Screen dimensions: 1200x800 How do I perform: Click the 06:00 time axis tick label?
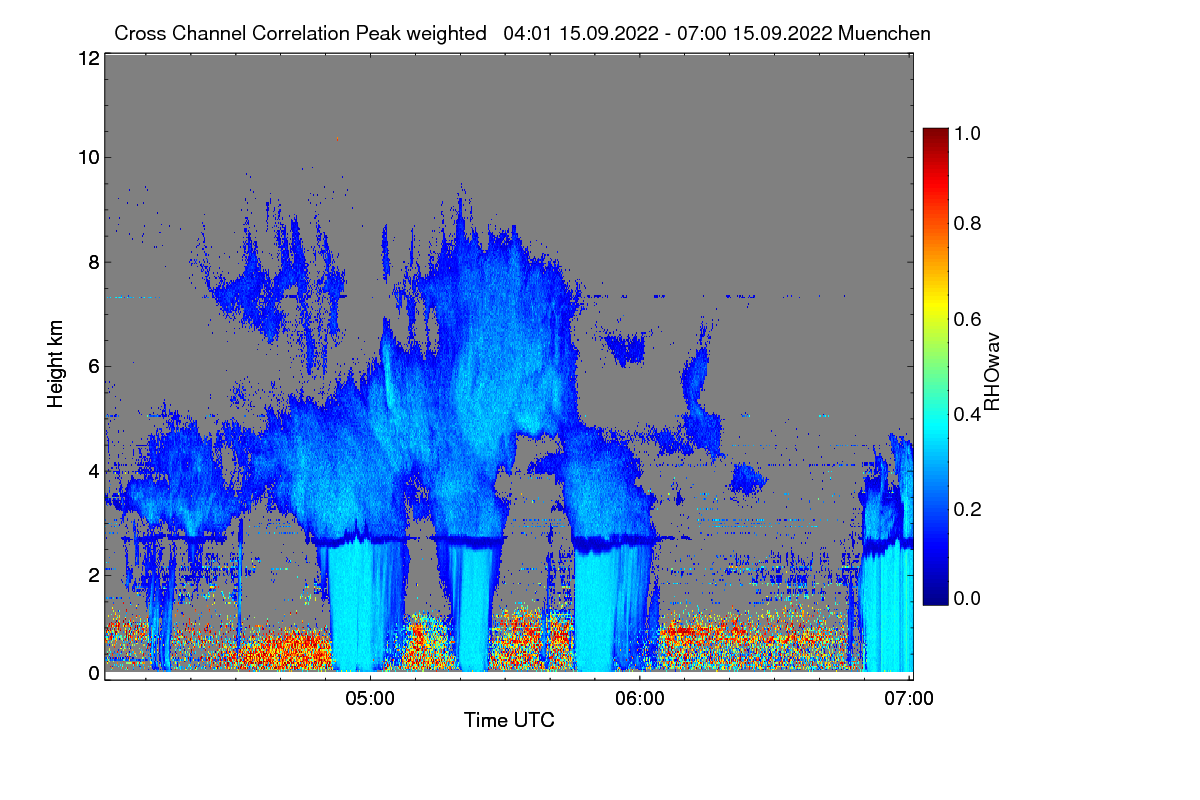coord(640,699)
